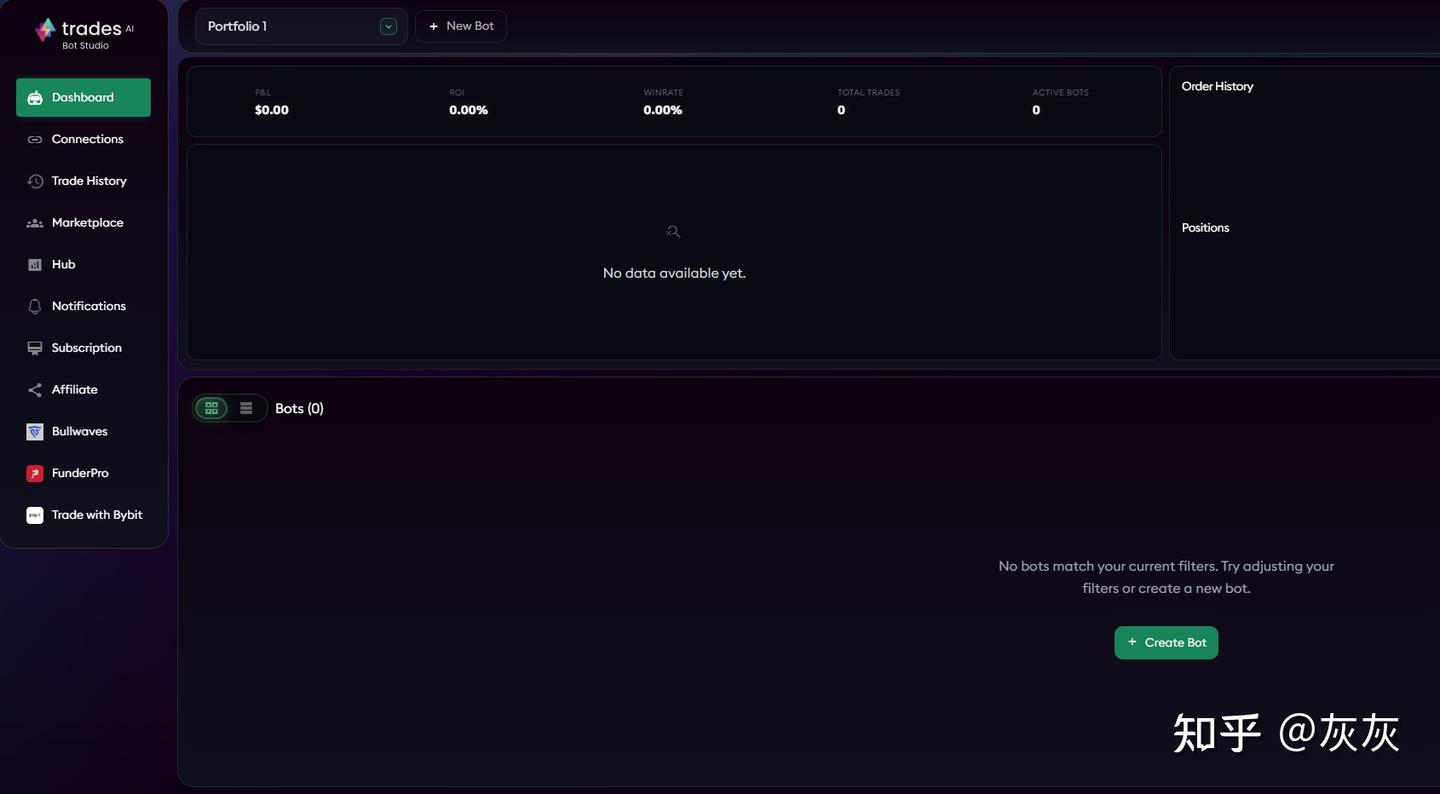Image resolution: width=1440 pixels, height=794 pixels.
Task: Click the green Create Bot button
Action: point(1166,643)
